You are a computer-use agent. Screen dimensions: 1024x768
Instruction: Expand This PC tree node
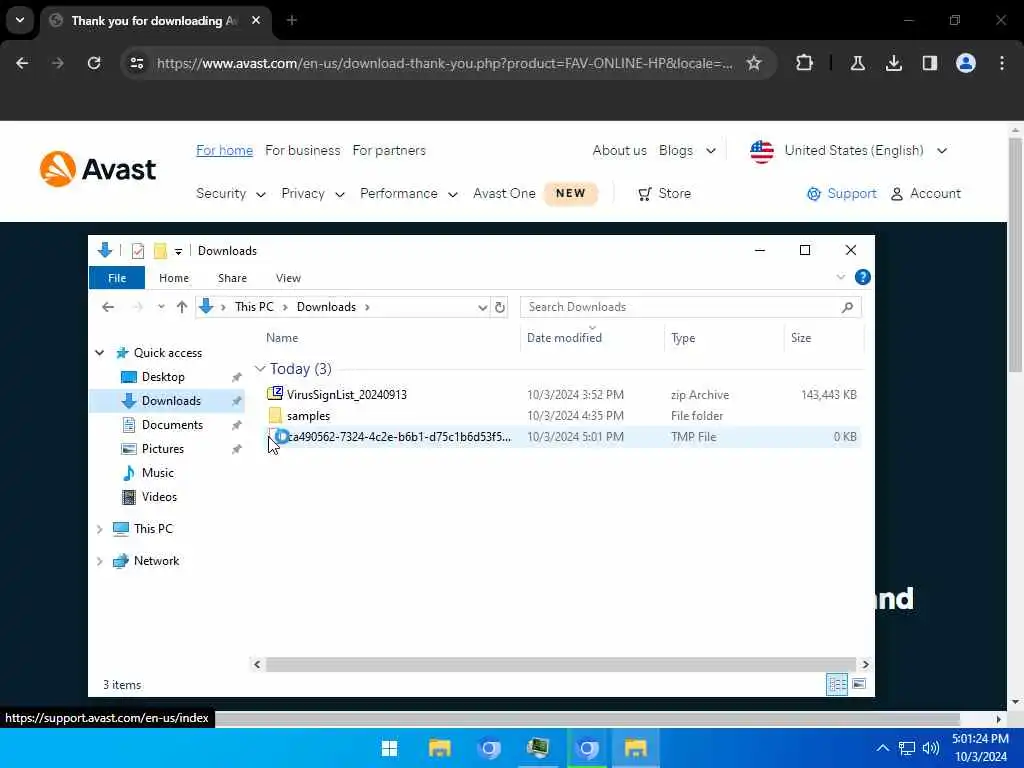[99, 529]
